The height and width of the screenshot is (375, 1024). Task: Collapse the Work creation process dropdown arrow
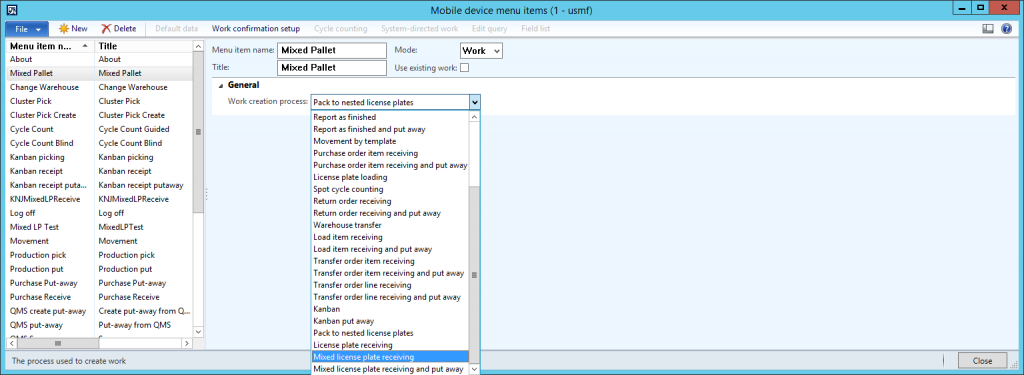(475, 102)
